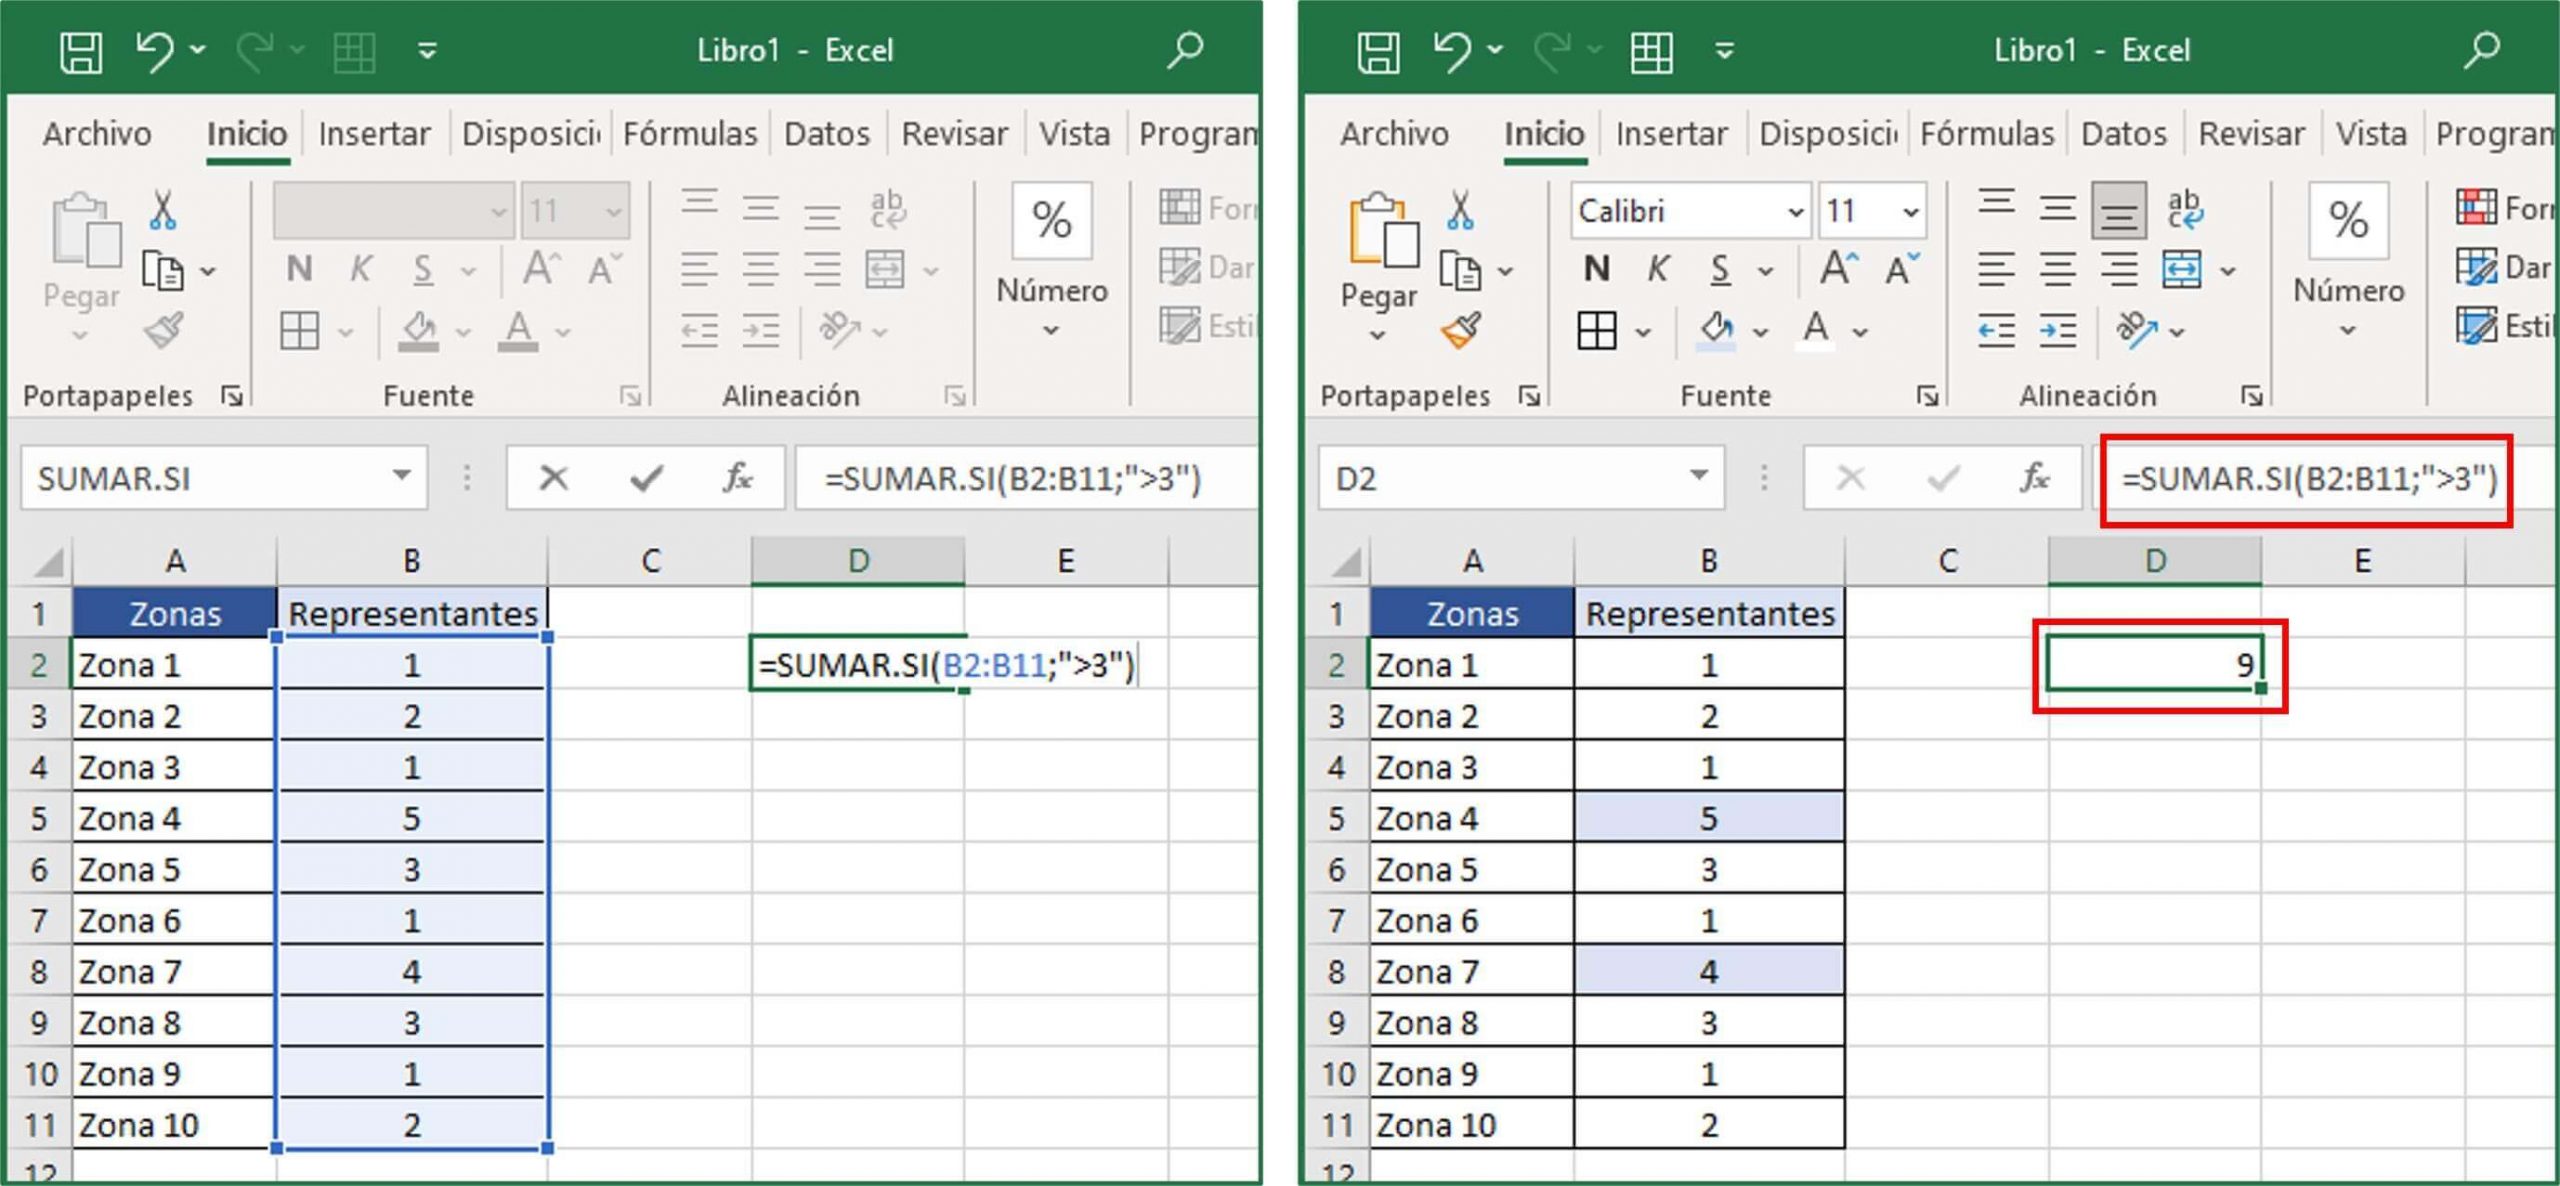Click the increase font size A icon
This screenshot has height=1186, width=2560.
(1837, 265)
